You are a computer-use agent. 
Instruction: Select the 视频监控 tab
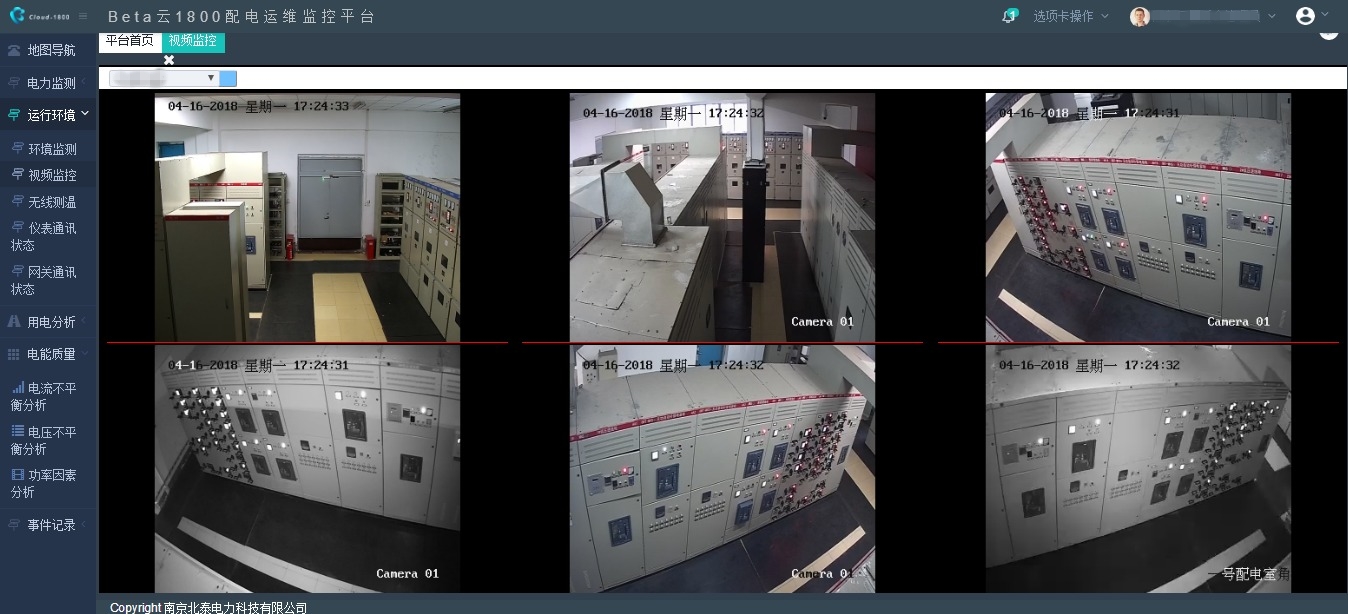(193, 41)
